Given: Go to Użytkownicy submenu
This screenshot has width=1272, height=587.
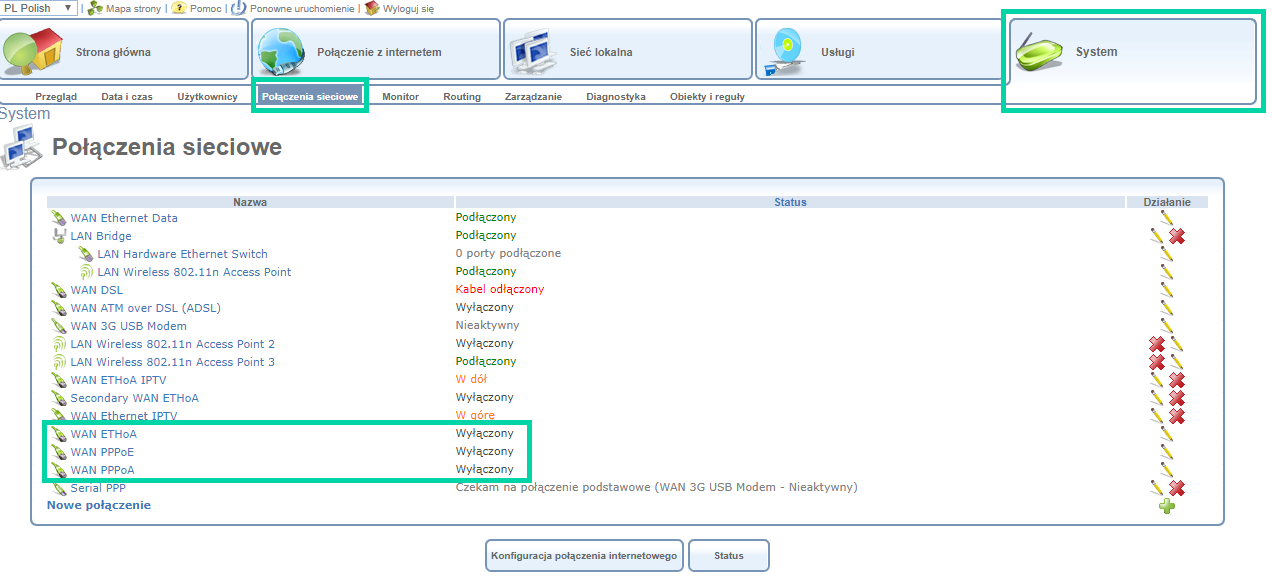Looking at the screenshot, I should click(x=207, y=97).
